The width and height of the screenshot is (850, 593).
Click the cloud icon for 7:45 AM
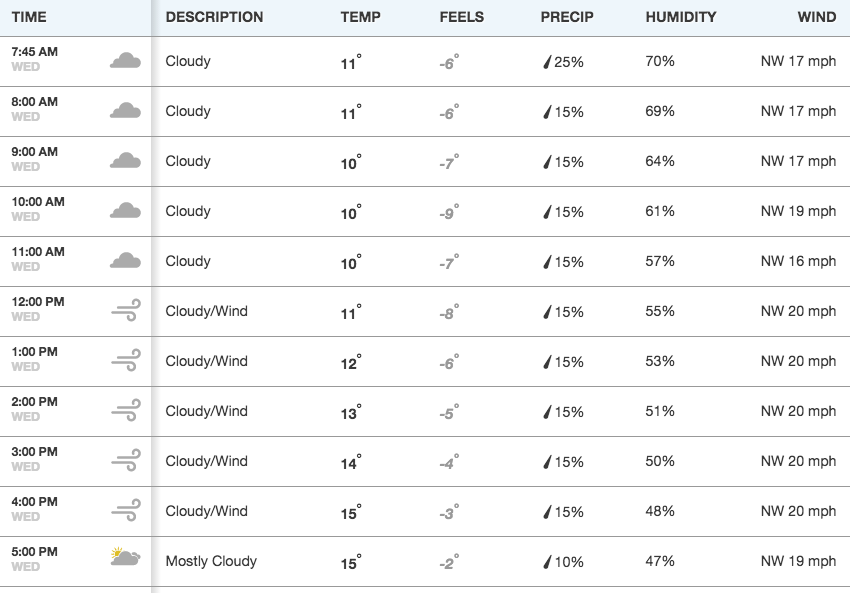click(125, 61)
